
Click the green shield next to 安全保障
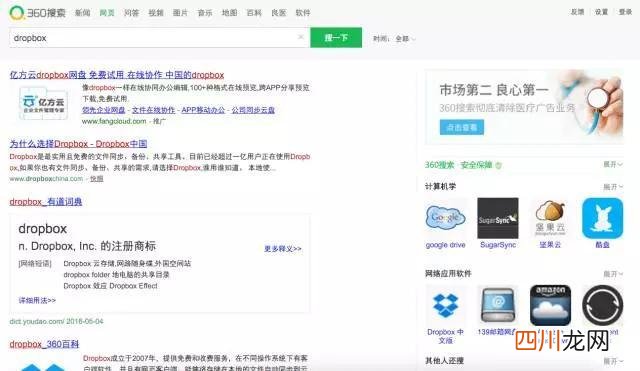point(498,165)
